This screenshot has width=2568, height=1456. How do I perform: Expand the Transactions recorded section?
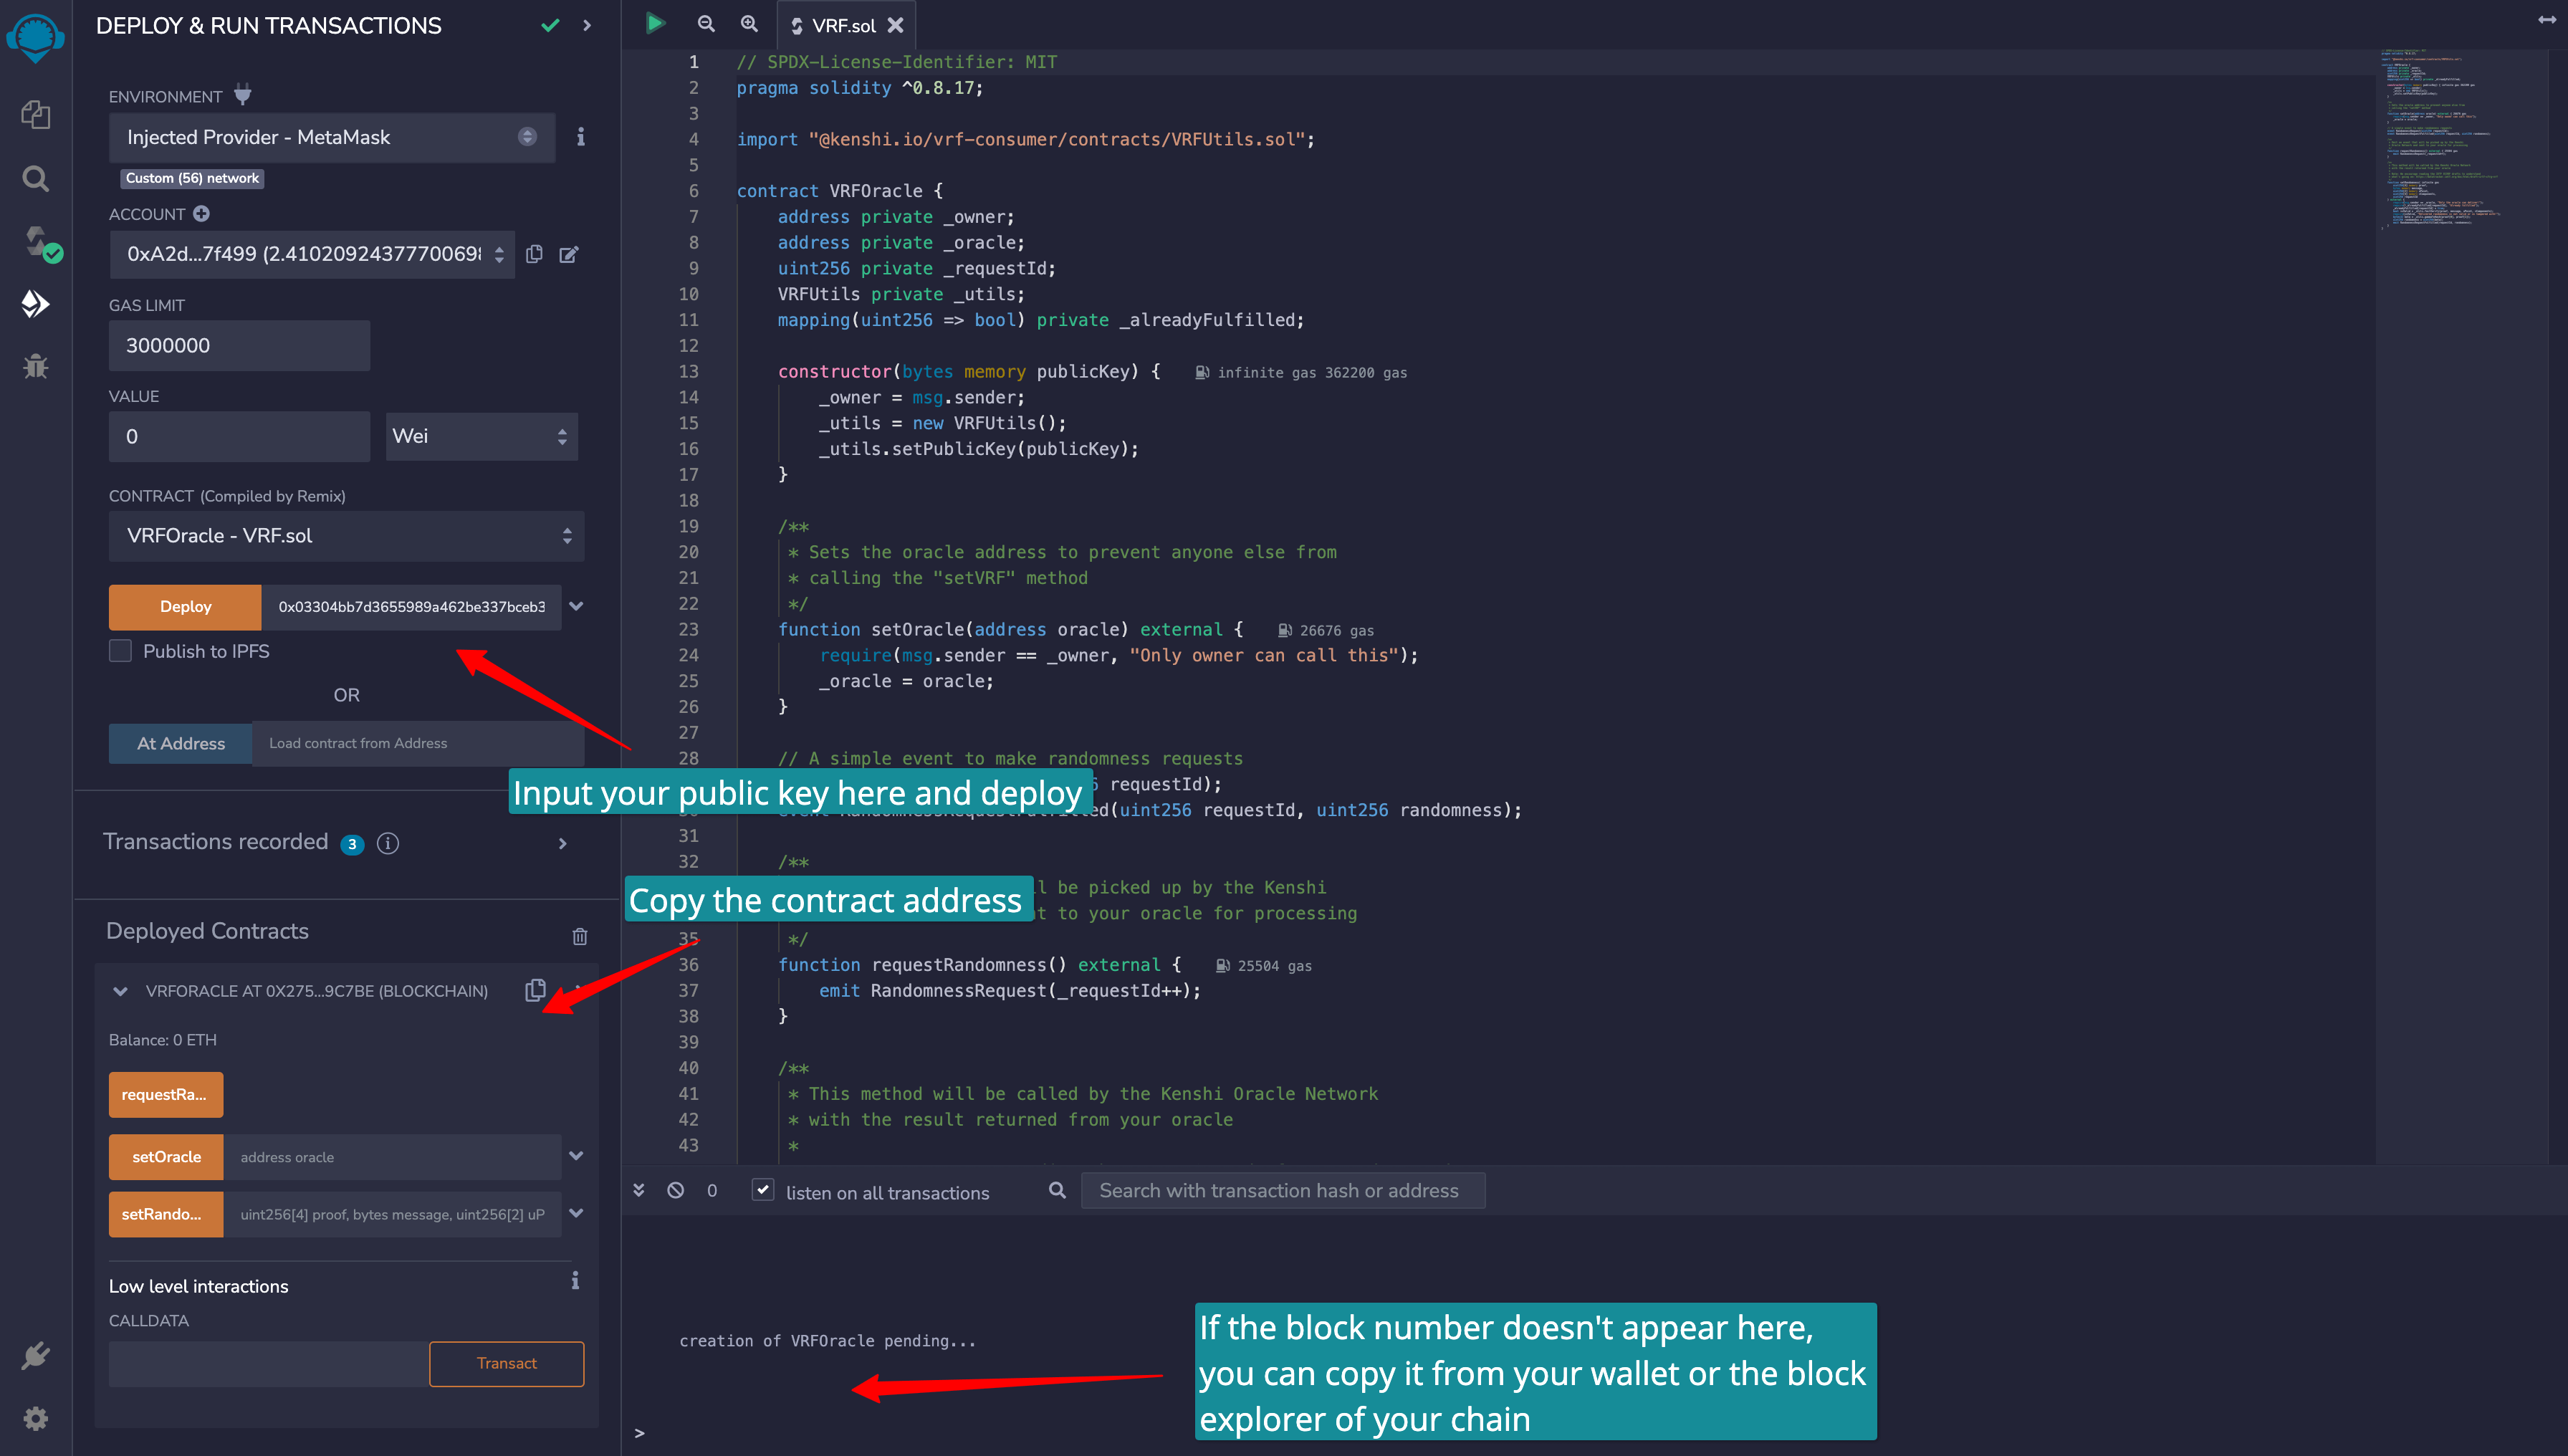(562, 843)
